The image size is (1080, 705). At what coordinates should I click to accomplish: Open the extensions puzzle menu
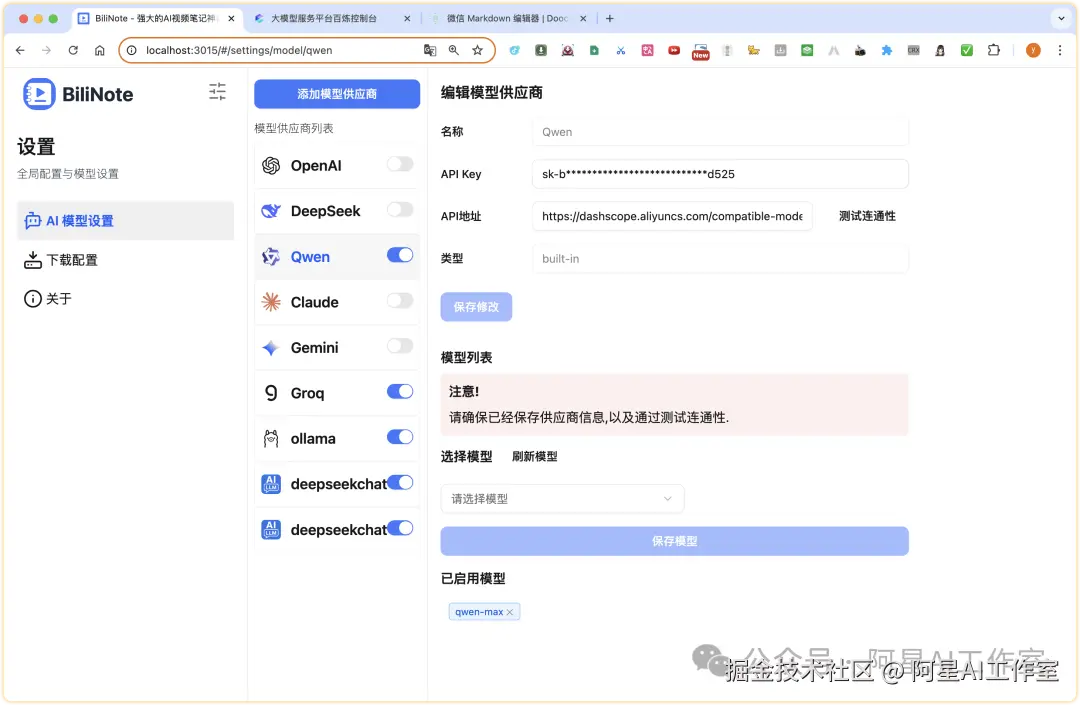pos(993,50)
